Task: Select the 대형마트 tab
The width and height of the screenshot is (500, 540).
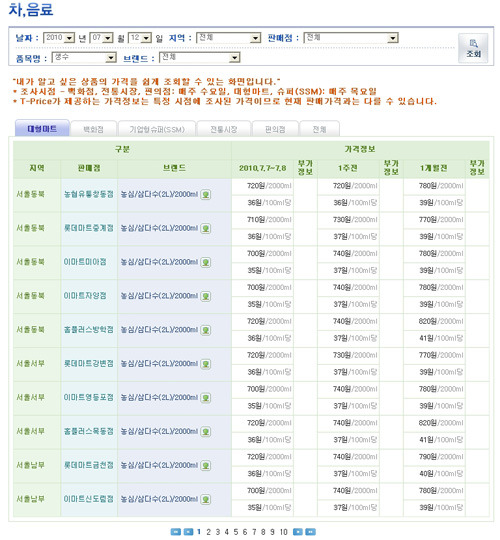Action: (42, 129)
